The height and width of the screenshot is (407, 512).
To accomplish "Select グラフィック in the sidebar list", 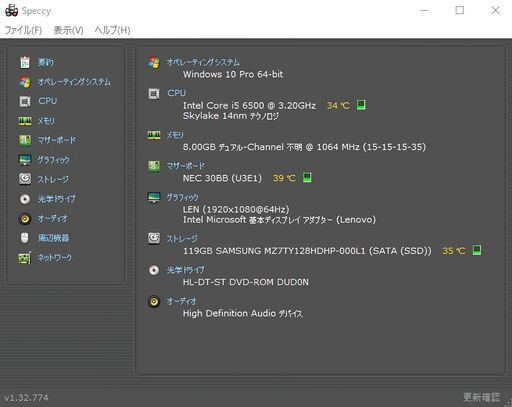I will 54,160.
